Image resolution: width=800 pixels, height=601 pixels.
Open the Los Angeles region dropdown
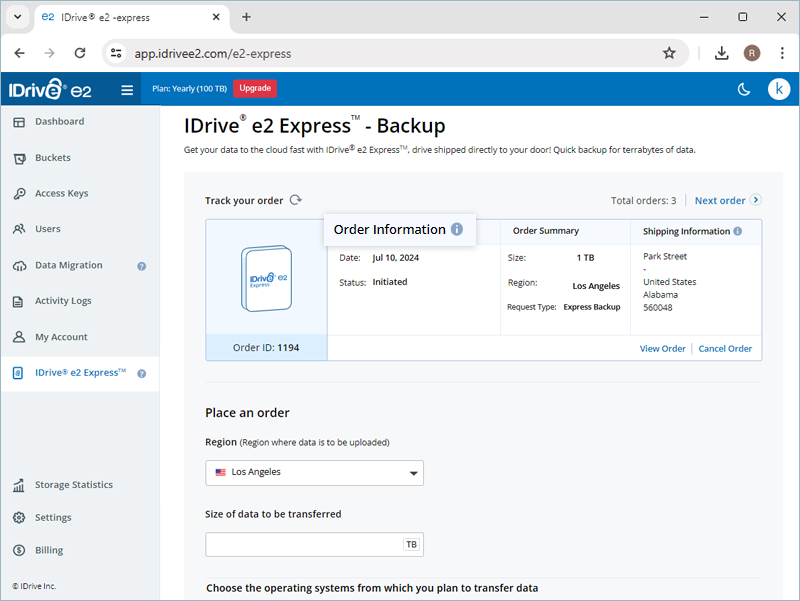pyautogui.click(x=314, y=473)
